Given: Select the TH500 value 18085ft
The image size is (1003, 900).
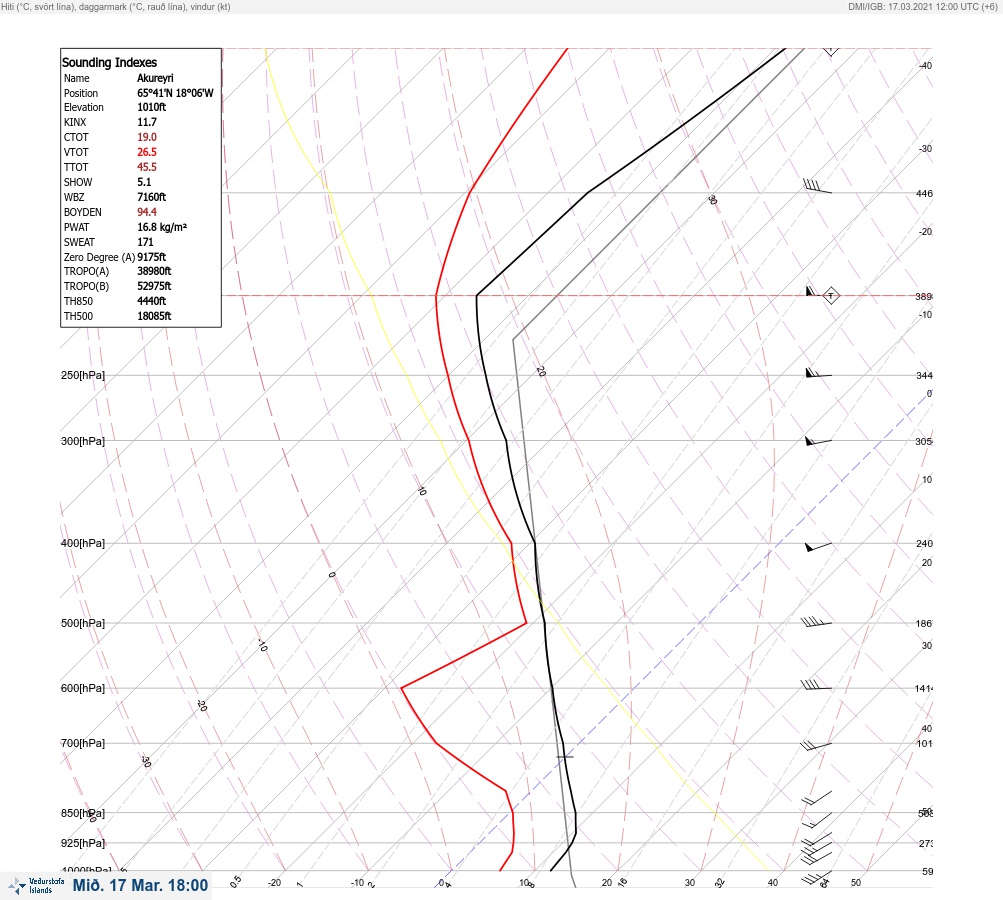Looking at the screenshot, I should point(154,316).
